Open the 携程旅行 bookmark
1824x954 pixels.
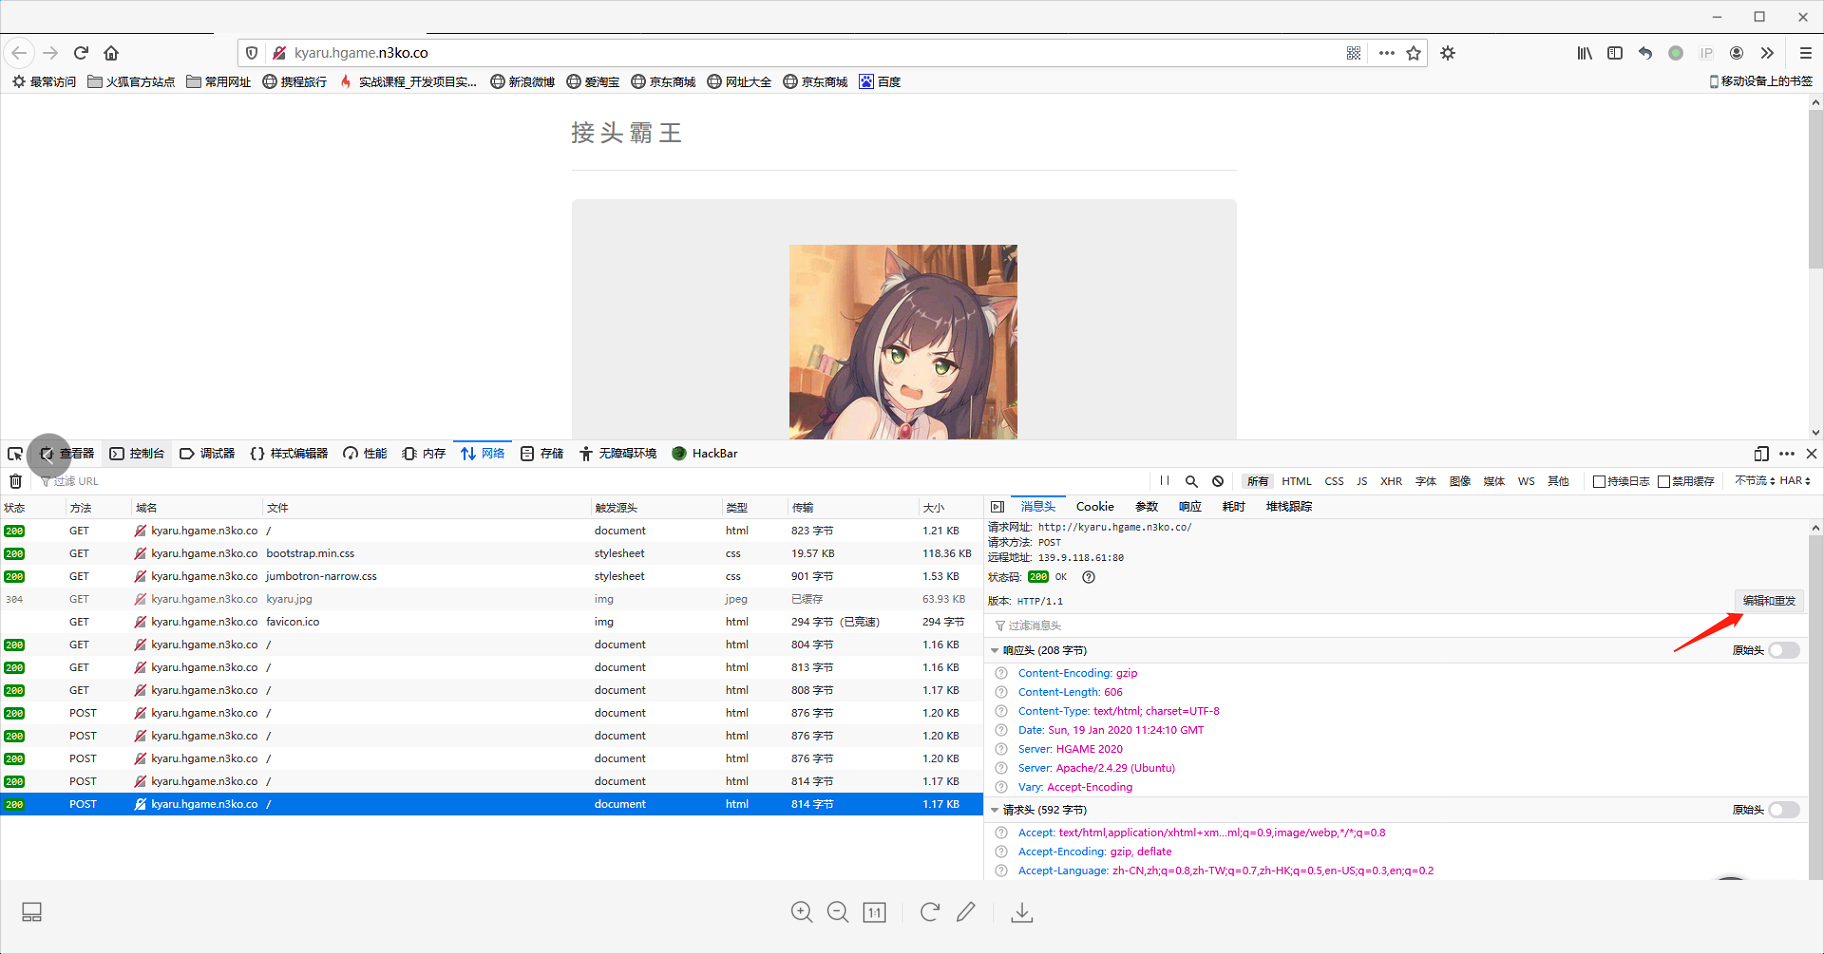pyautogui.click(x=295, y=82)
